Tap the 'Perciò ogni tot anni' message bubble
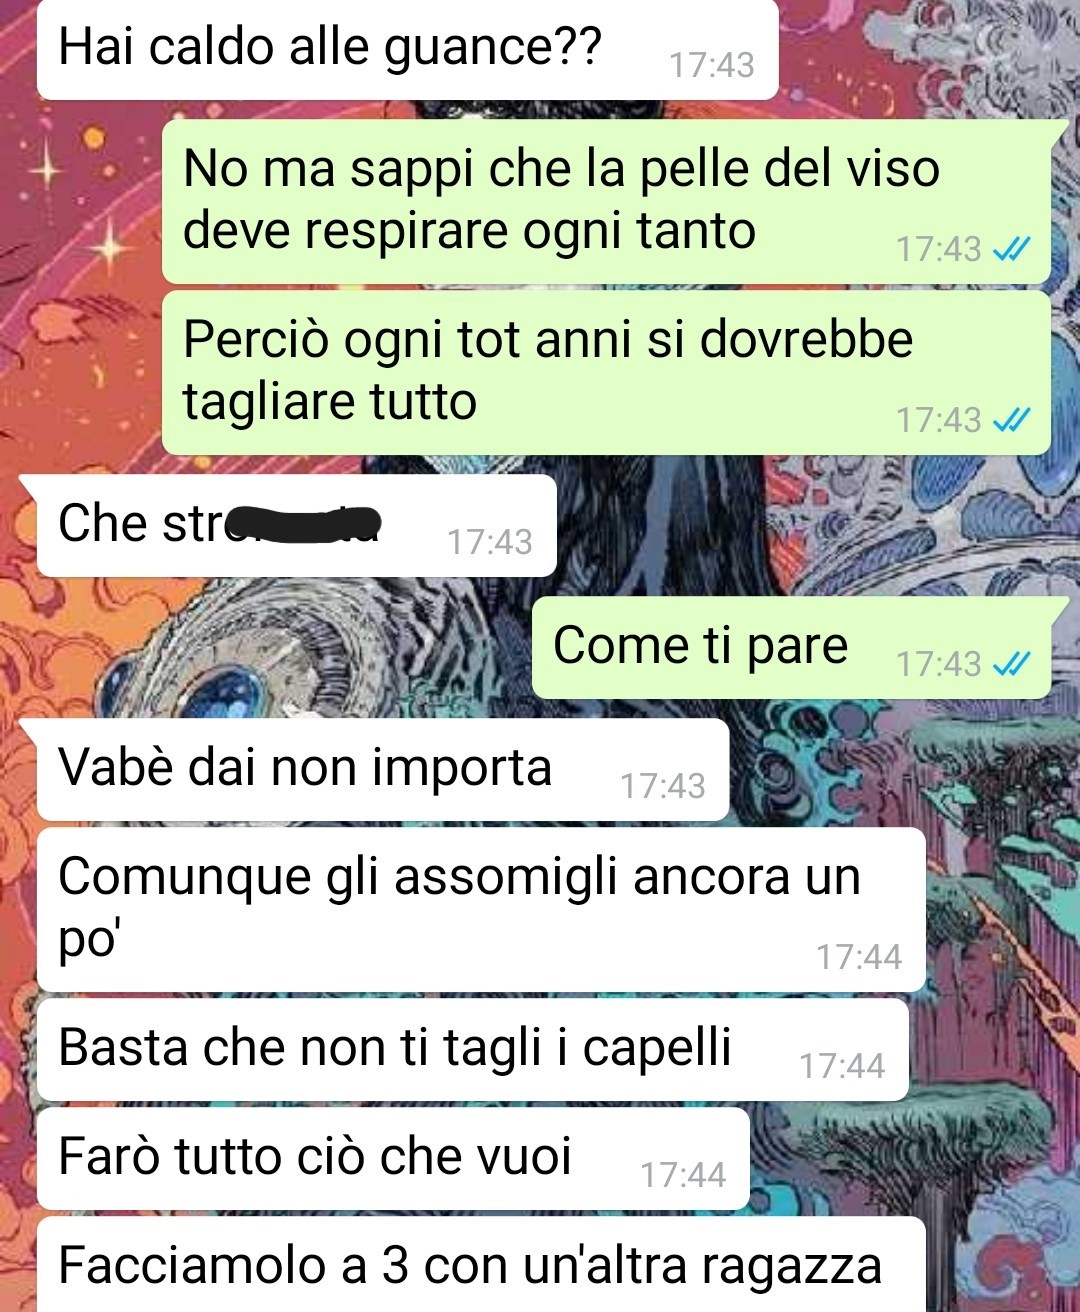 (x=606, y=372)
